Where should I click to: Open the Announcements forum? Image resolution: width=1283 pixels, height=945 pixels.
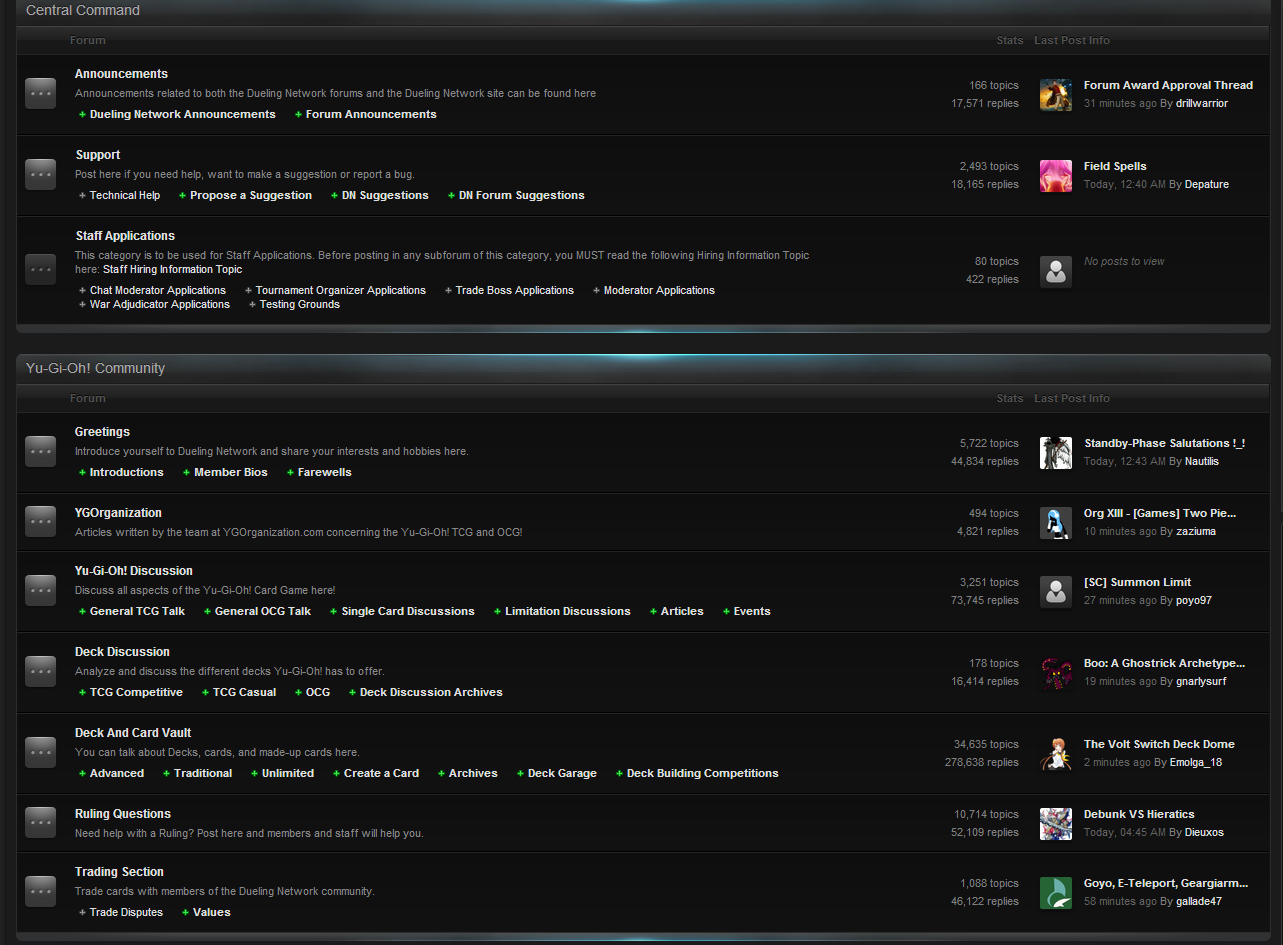[121, 74]
